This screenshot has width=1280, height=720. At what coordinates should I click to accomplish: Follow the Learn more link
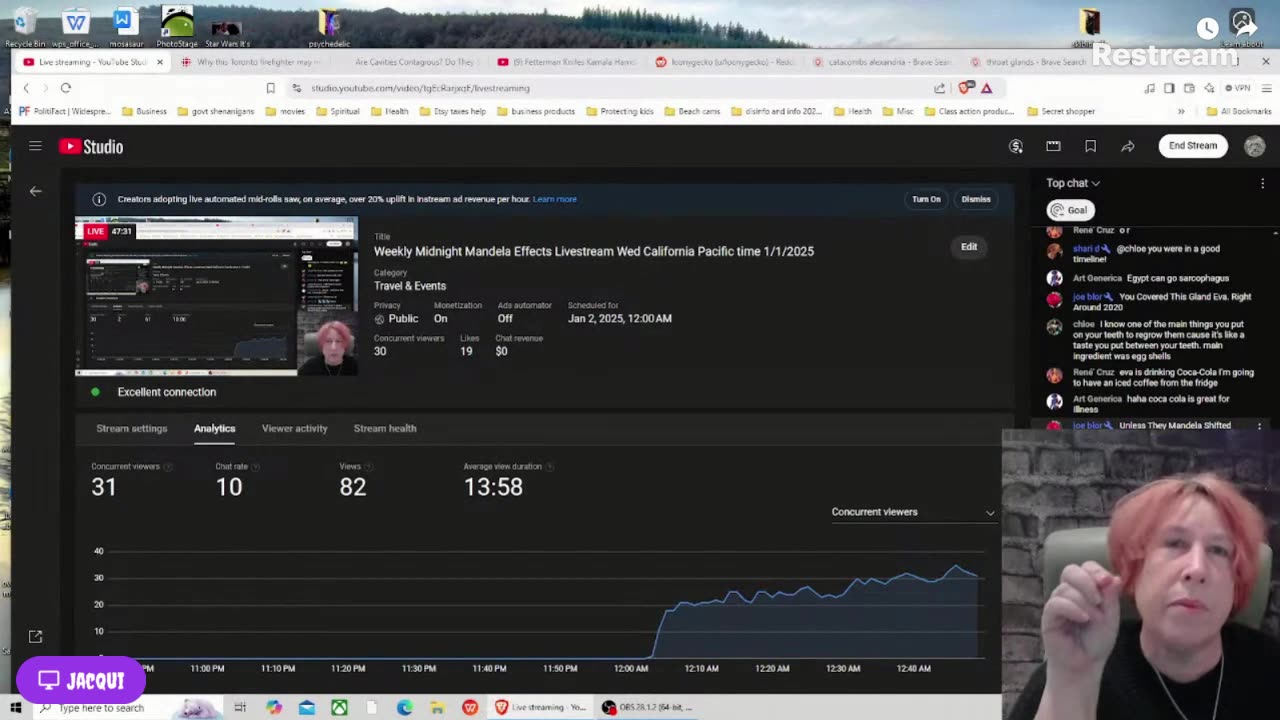[x=555, y=199]
